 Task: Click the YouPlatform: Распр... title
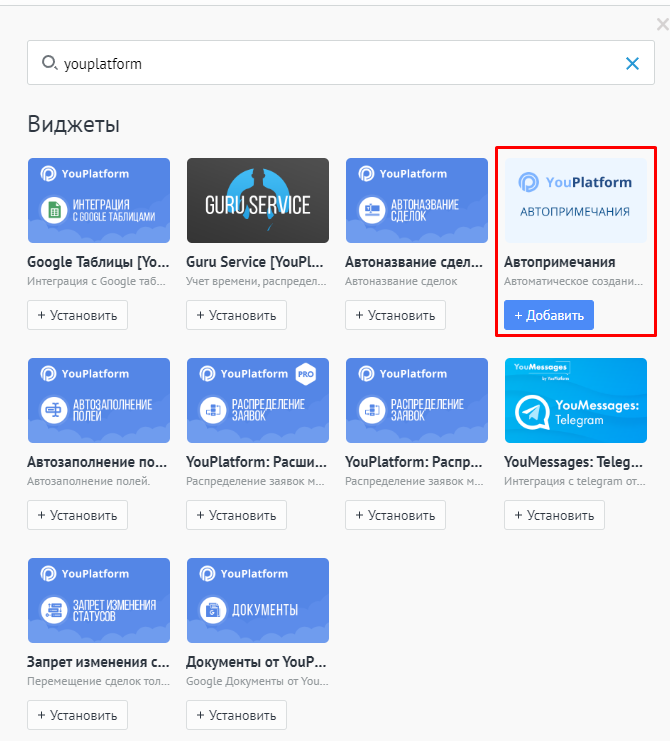point(414,462)
